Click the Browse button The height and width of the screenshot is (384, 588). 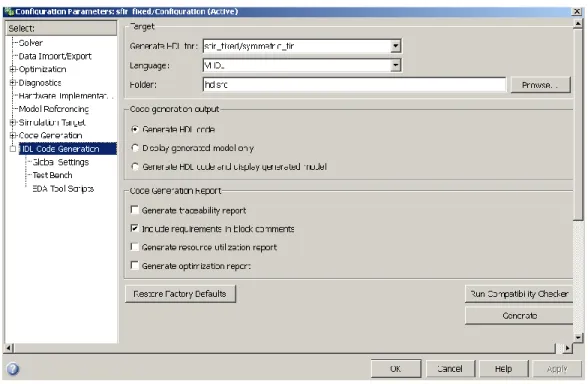[x=540, y=85]
